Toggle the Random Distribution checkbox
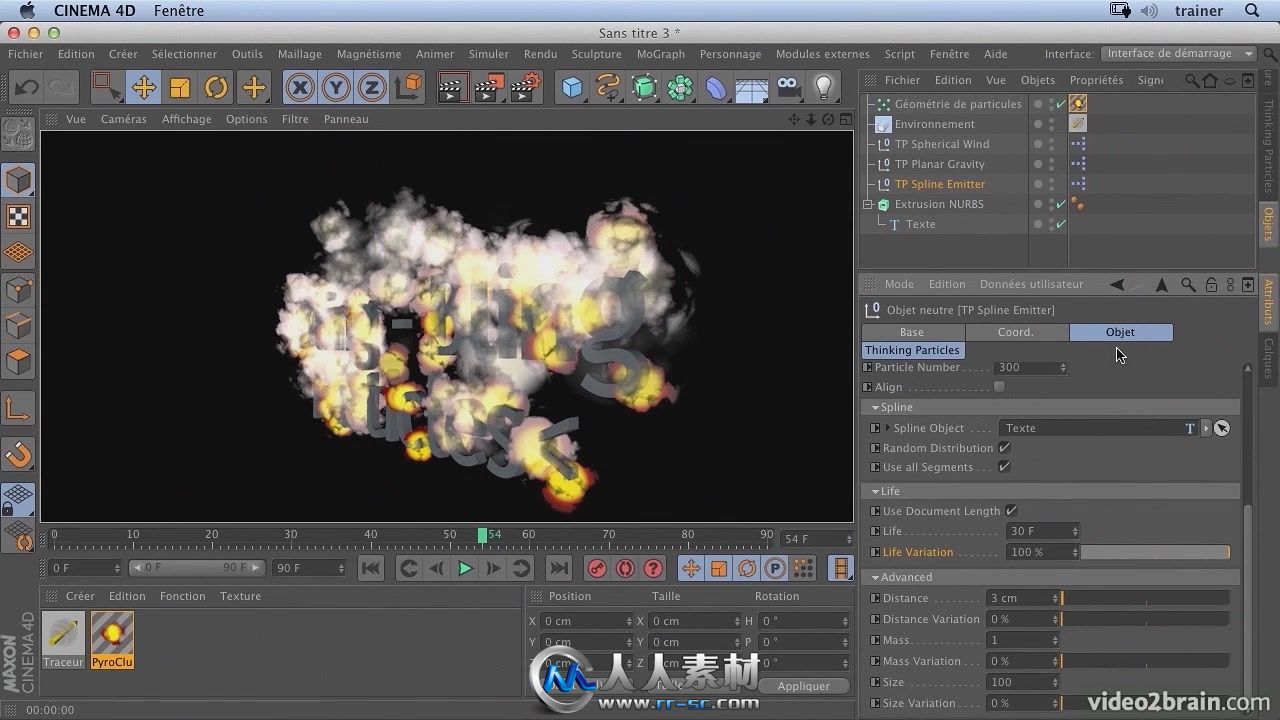This screenshot has width=1280, height=720. pyautogui.click(x=1004, y=448)
